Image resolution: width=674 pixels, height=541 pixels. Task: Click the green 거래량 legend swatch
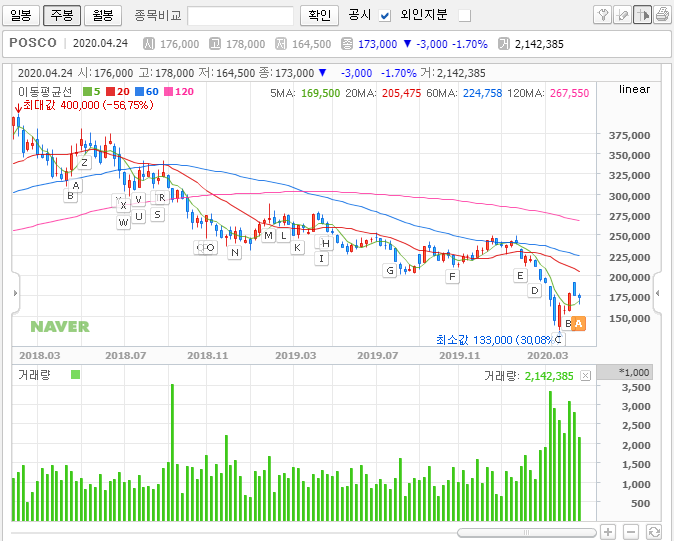click(75, 375)
